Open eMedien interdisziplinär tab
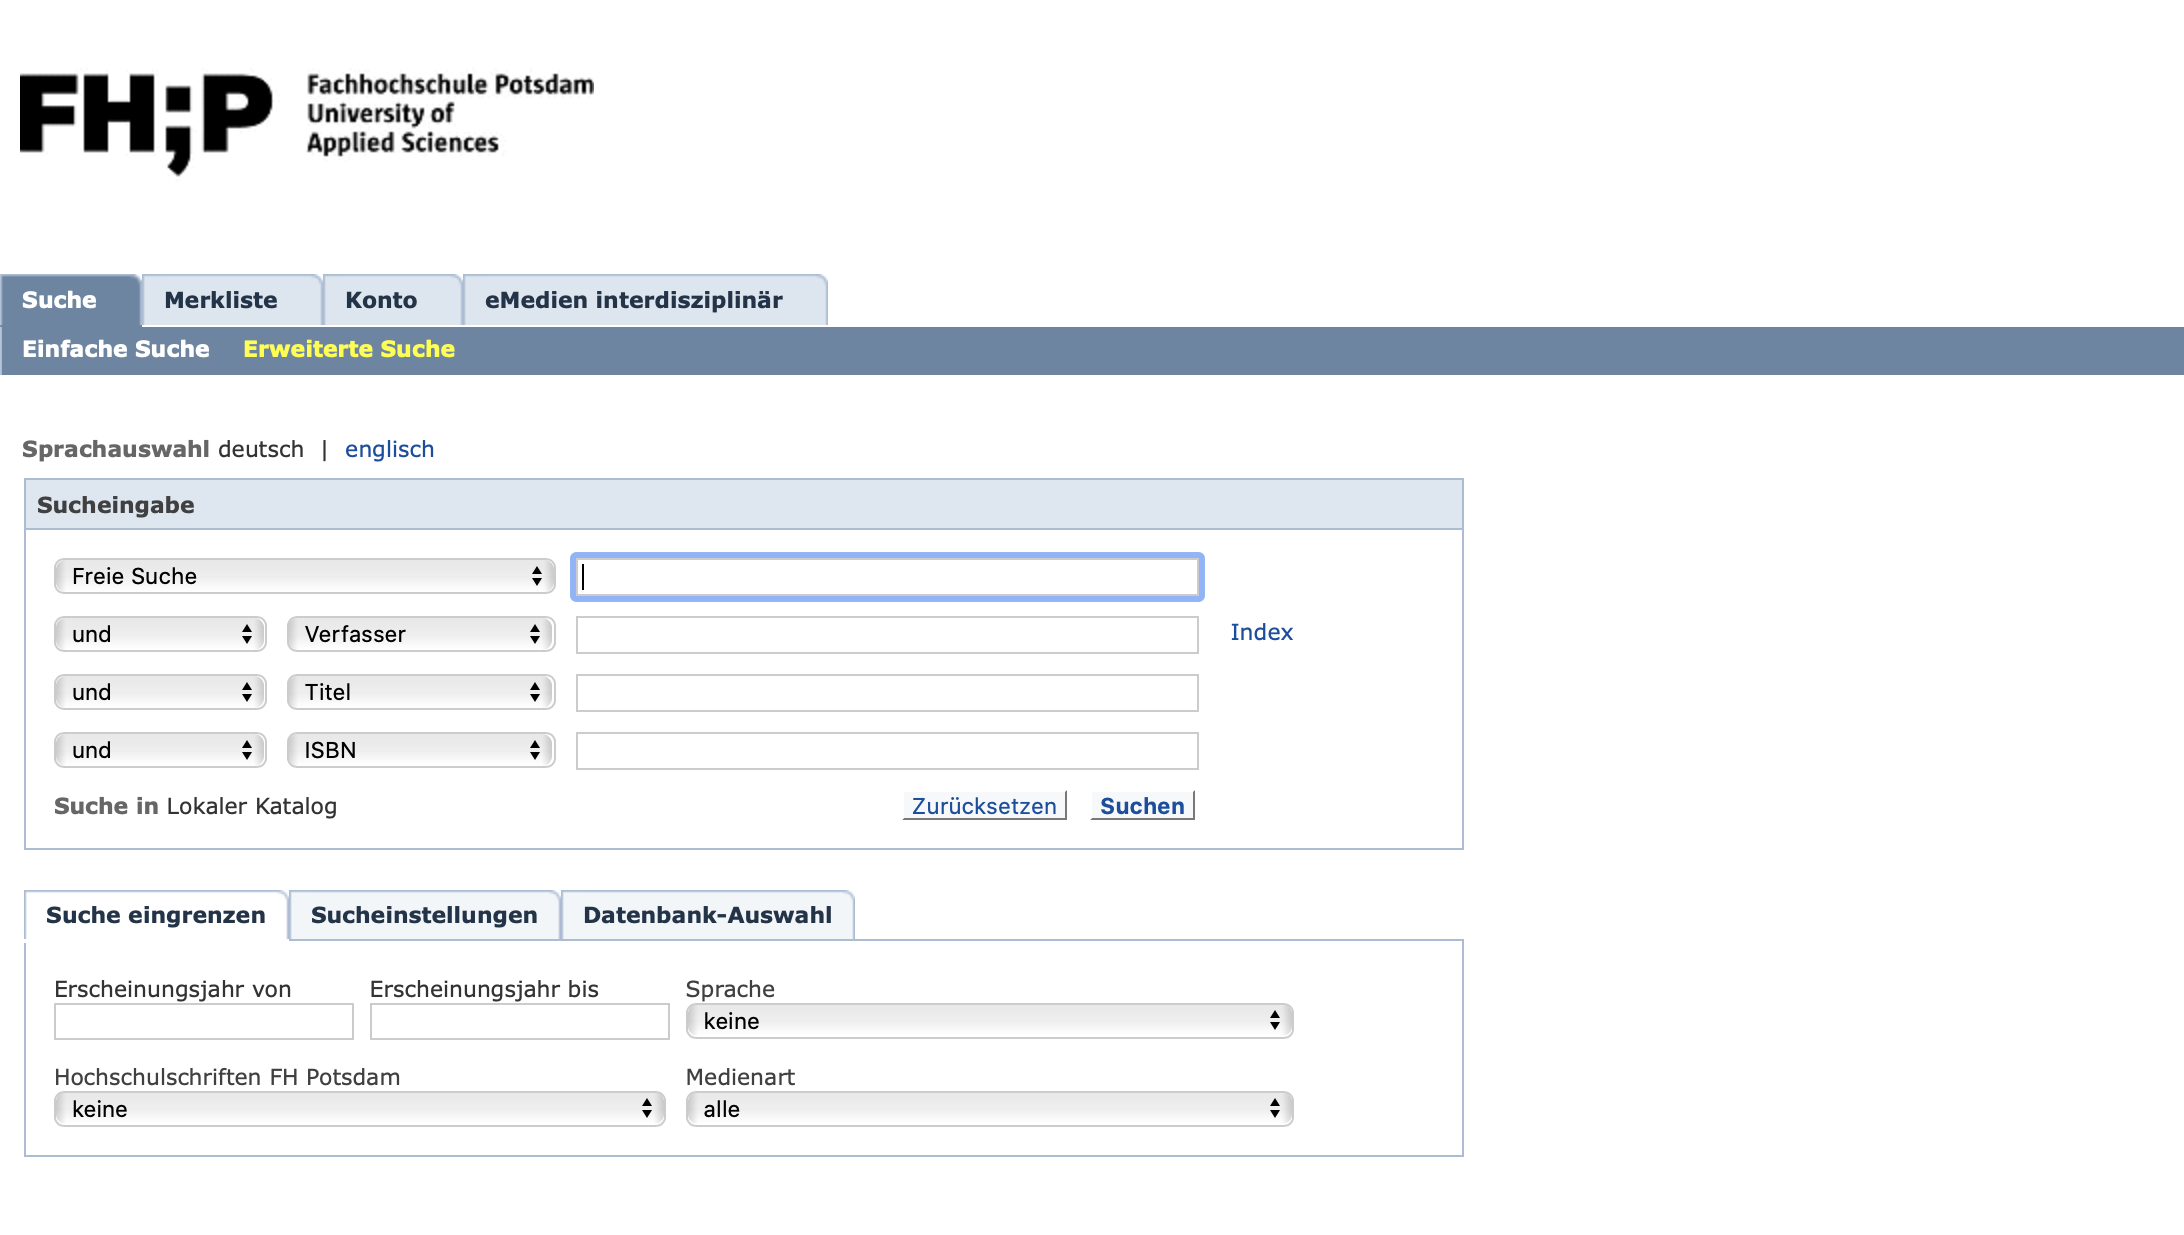Image resolution: width=2184 pixels, height=1235 pixels. (633, 300)
